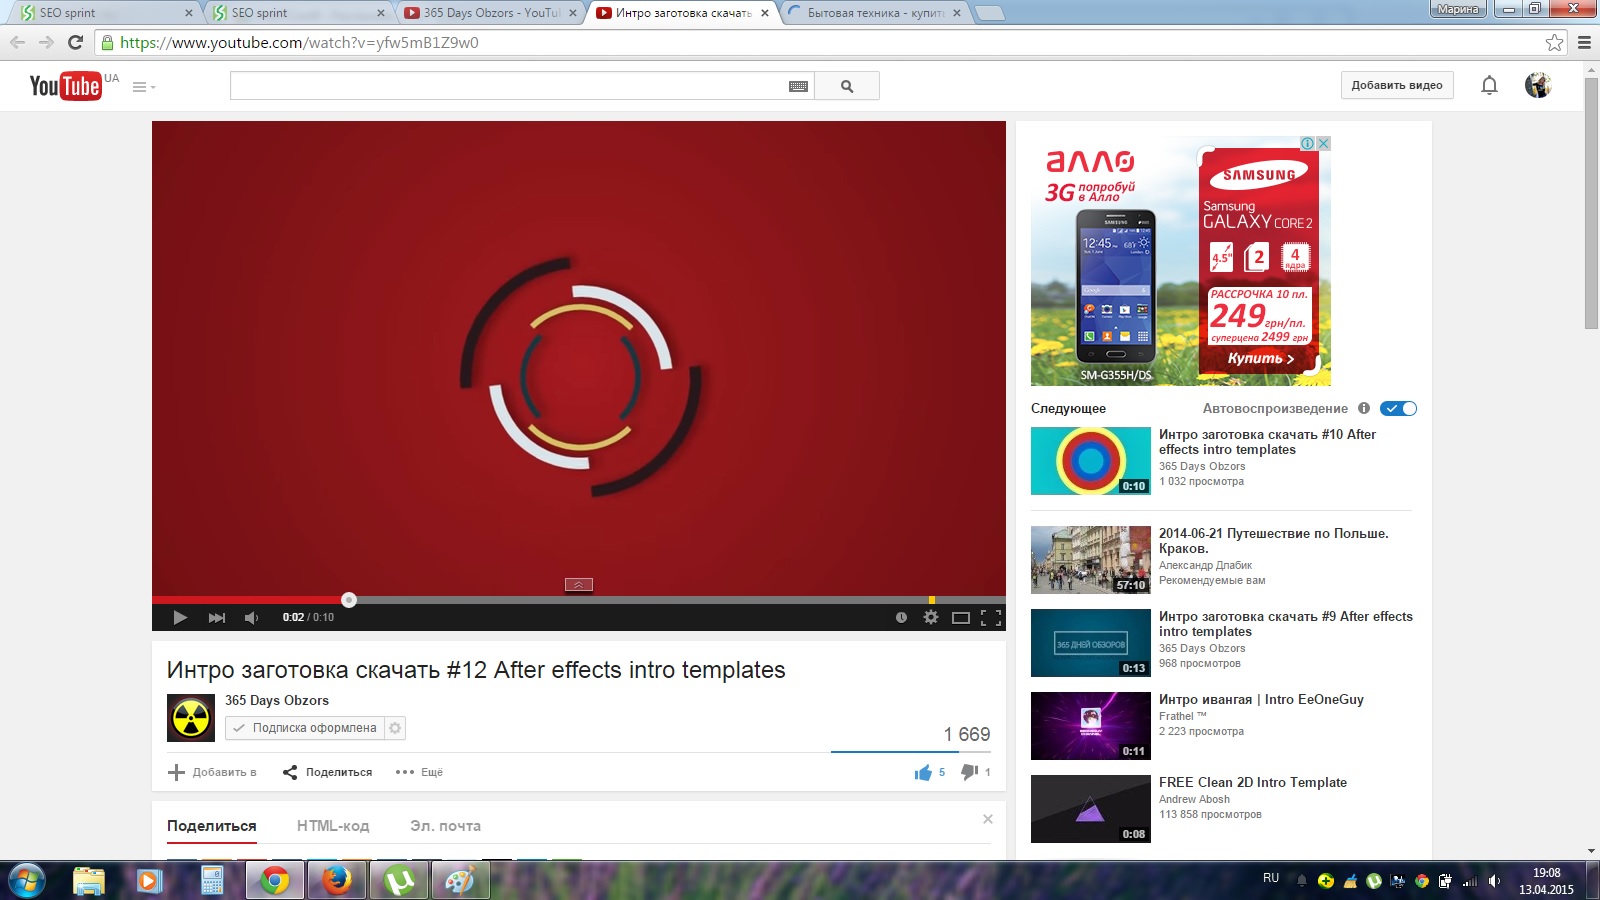Close the share panel with X

988,819
